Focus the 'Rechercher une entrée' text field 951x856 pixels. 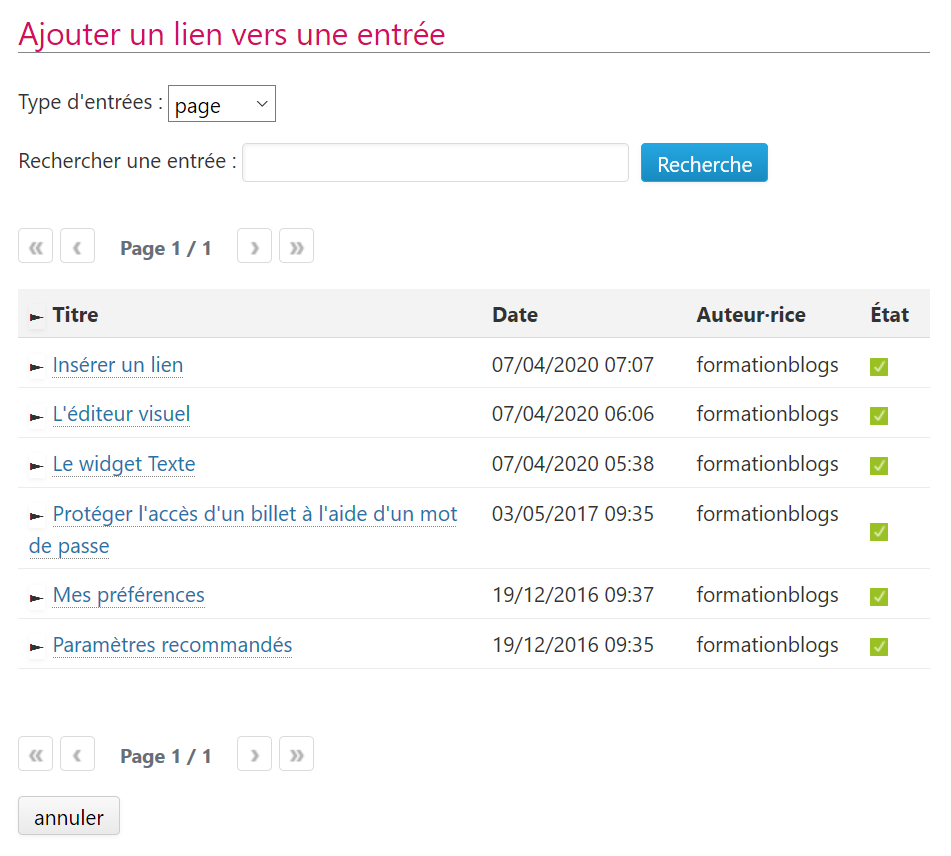pos(435,163)
